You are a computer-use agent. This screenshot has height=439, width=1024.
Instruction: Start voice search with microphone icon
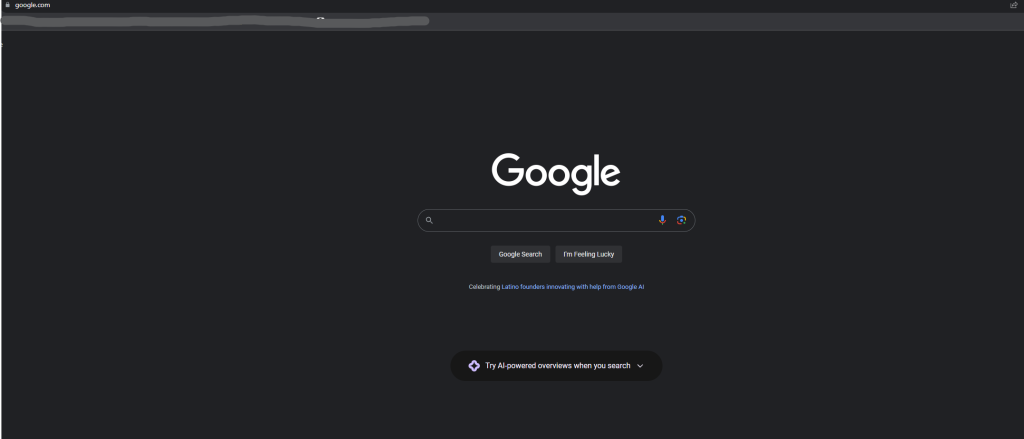coord(662,220)
